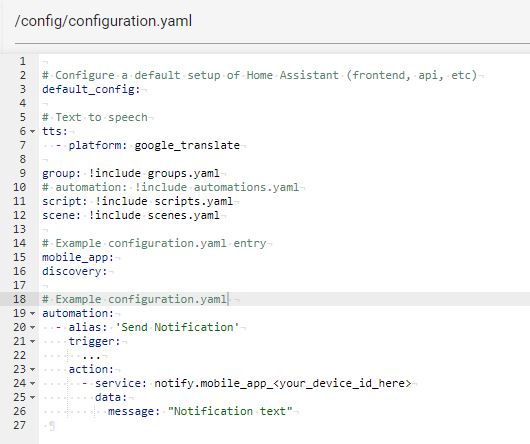Screen dimensions: 530x444
Task: Click line number 27 in the gutter
Action: click(x=19, y=425)
